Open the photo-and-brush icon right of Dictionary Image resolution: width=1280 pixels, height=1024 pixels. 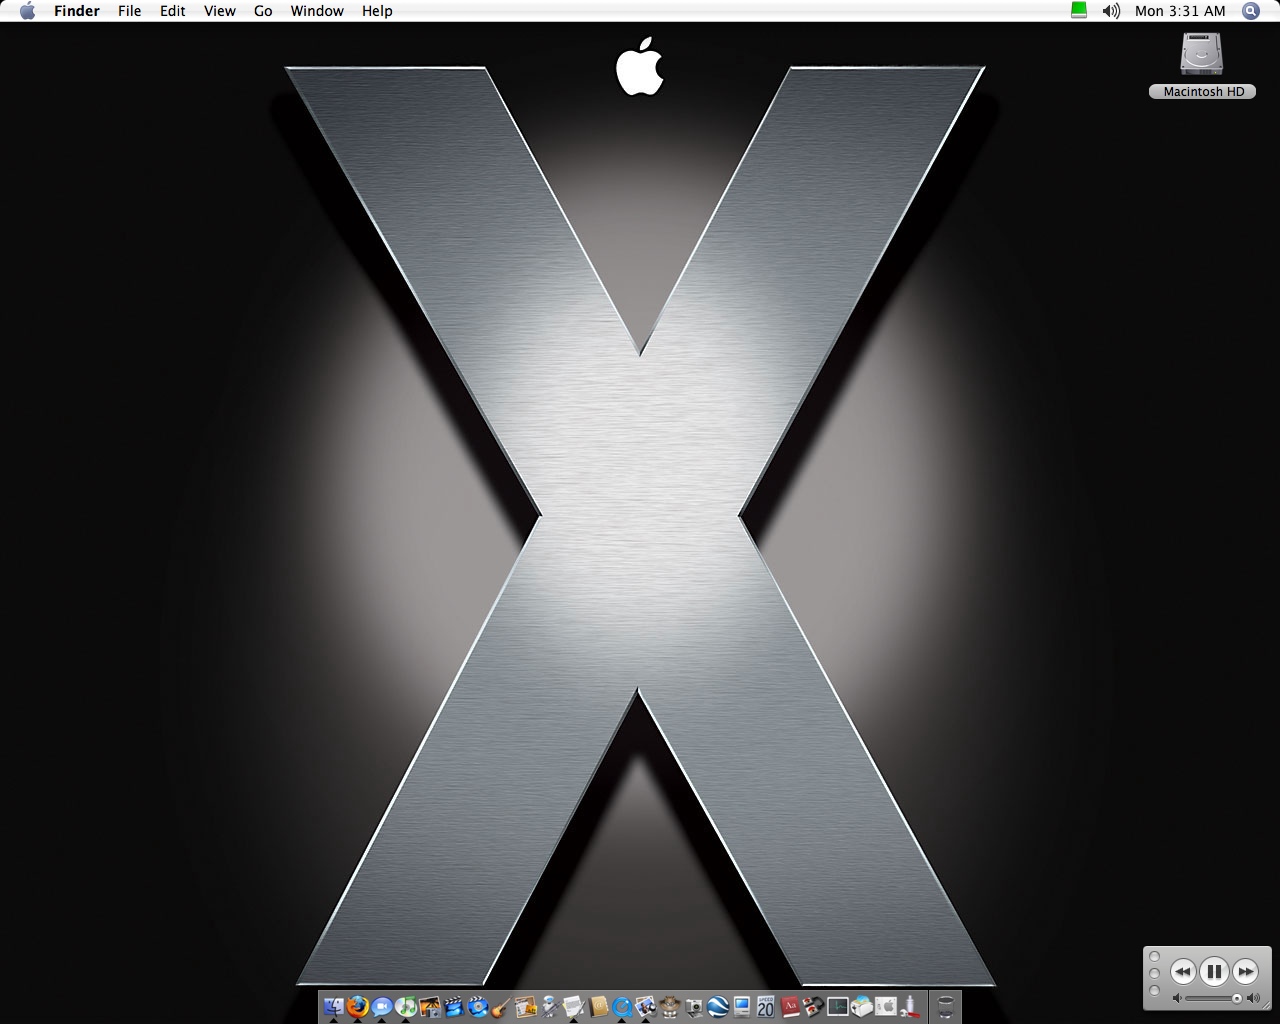(813, 1006)
